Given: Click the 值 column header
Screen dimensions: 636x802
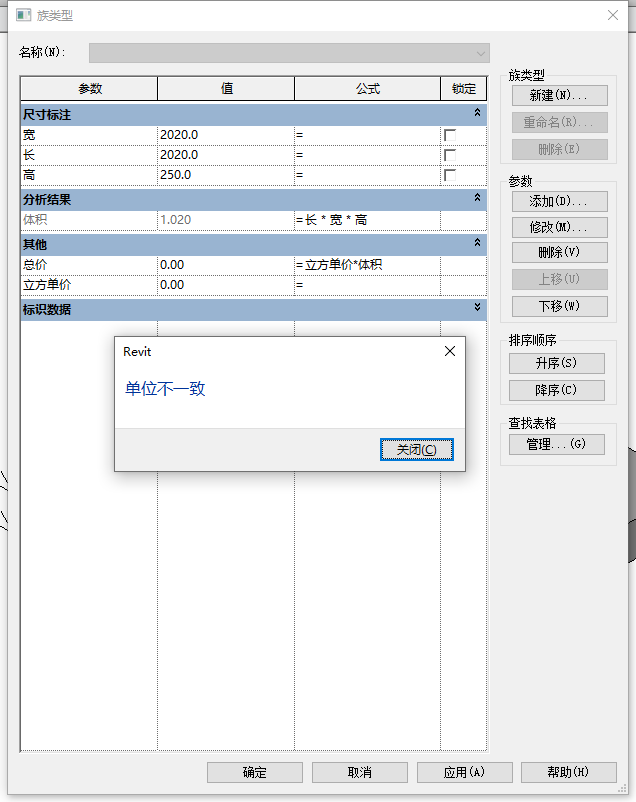Looking at the screenshot, I should point(226,89).
